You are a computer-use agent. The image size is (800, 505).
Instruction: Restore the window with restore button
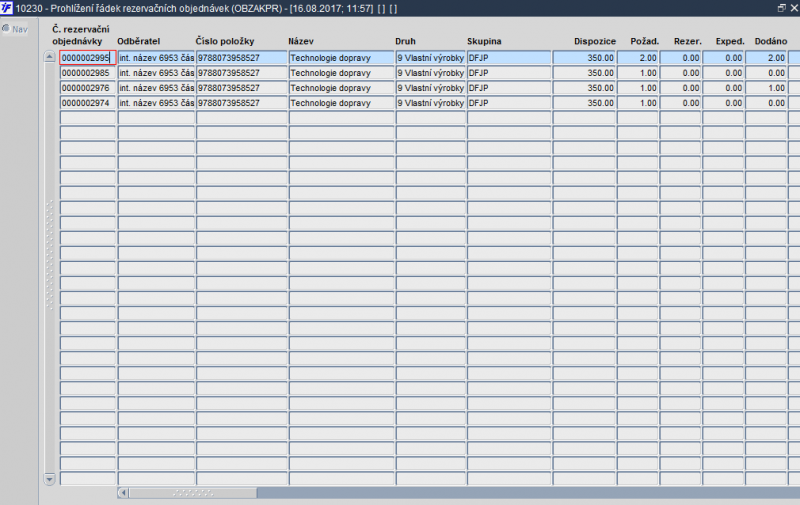tap(781, 8)
